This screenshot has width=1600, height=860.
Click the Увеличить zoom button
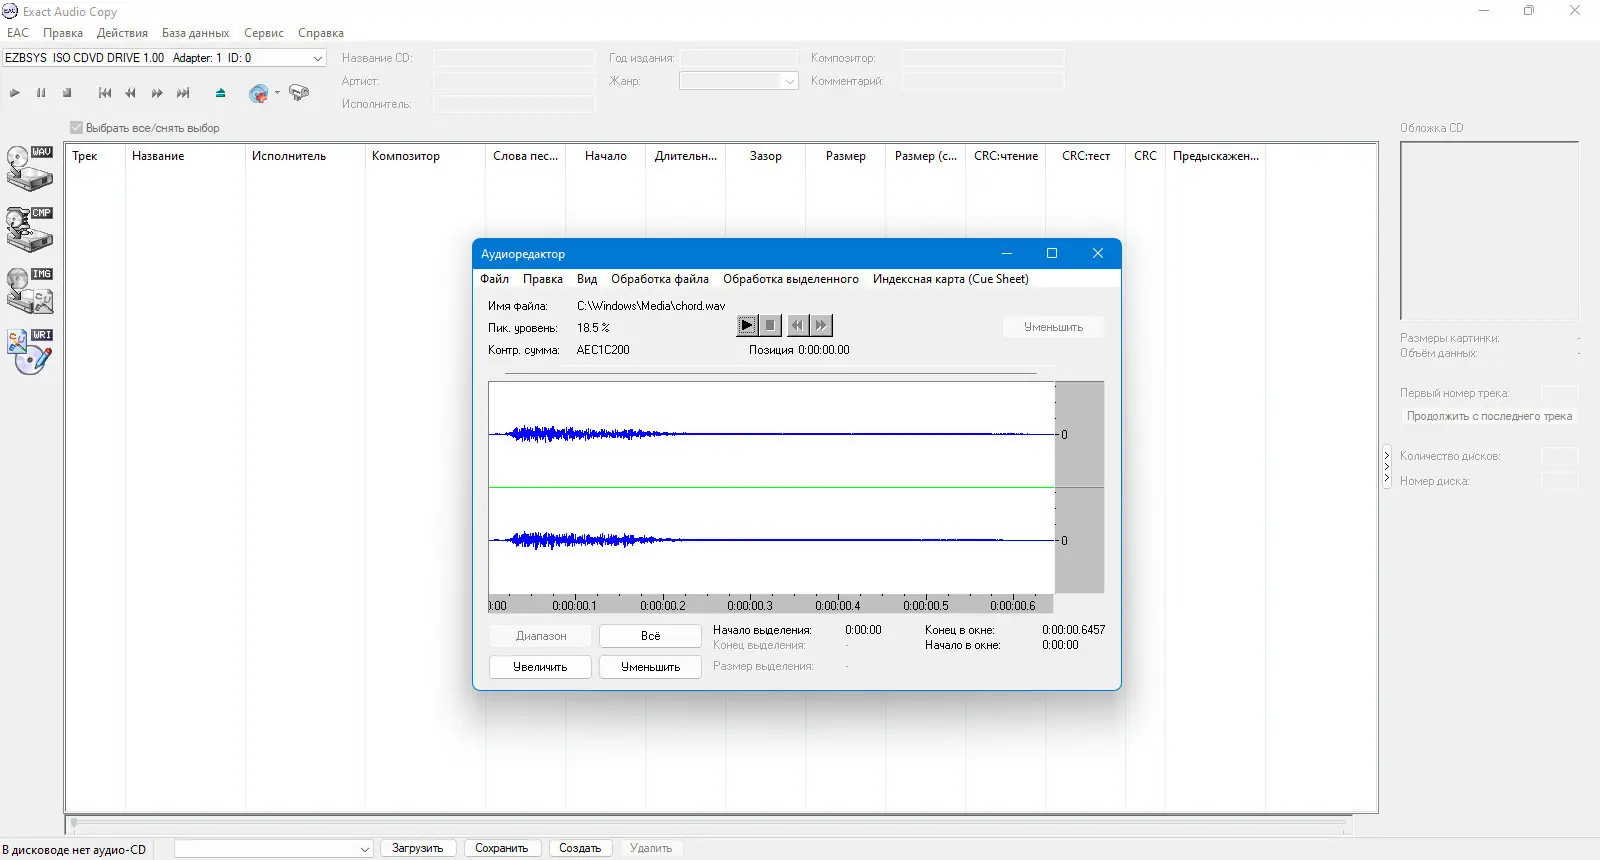[x=540, y=667]
